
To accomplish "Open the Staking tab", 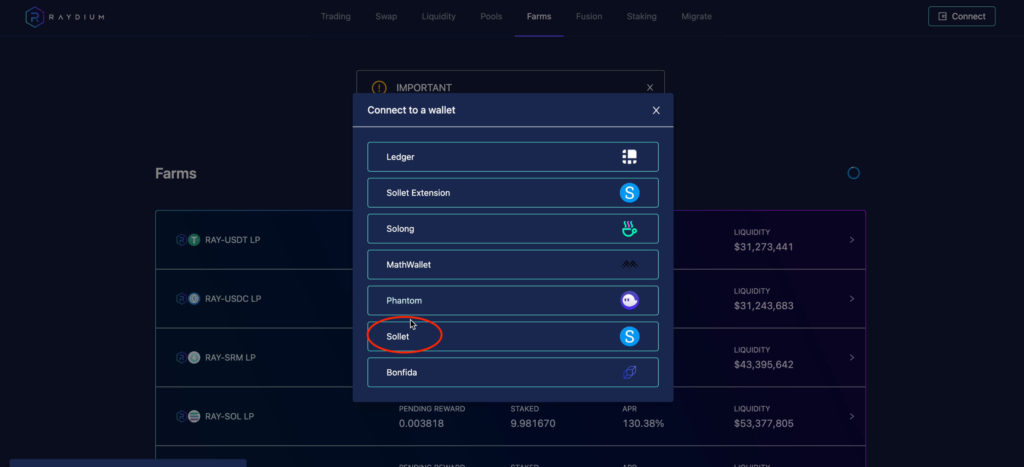I will tap(641, 16).
